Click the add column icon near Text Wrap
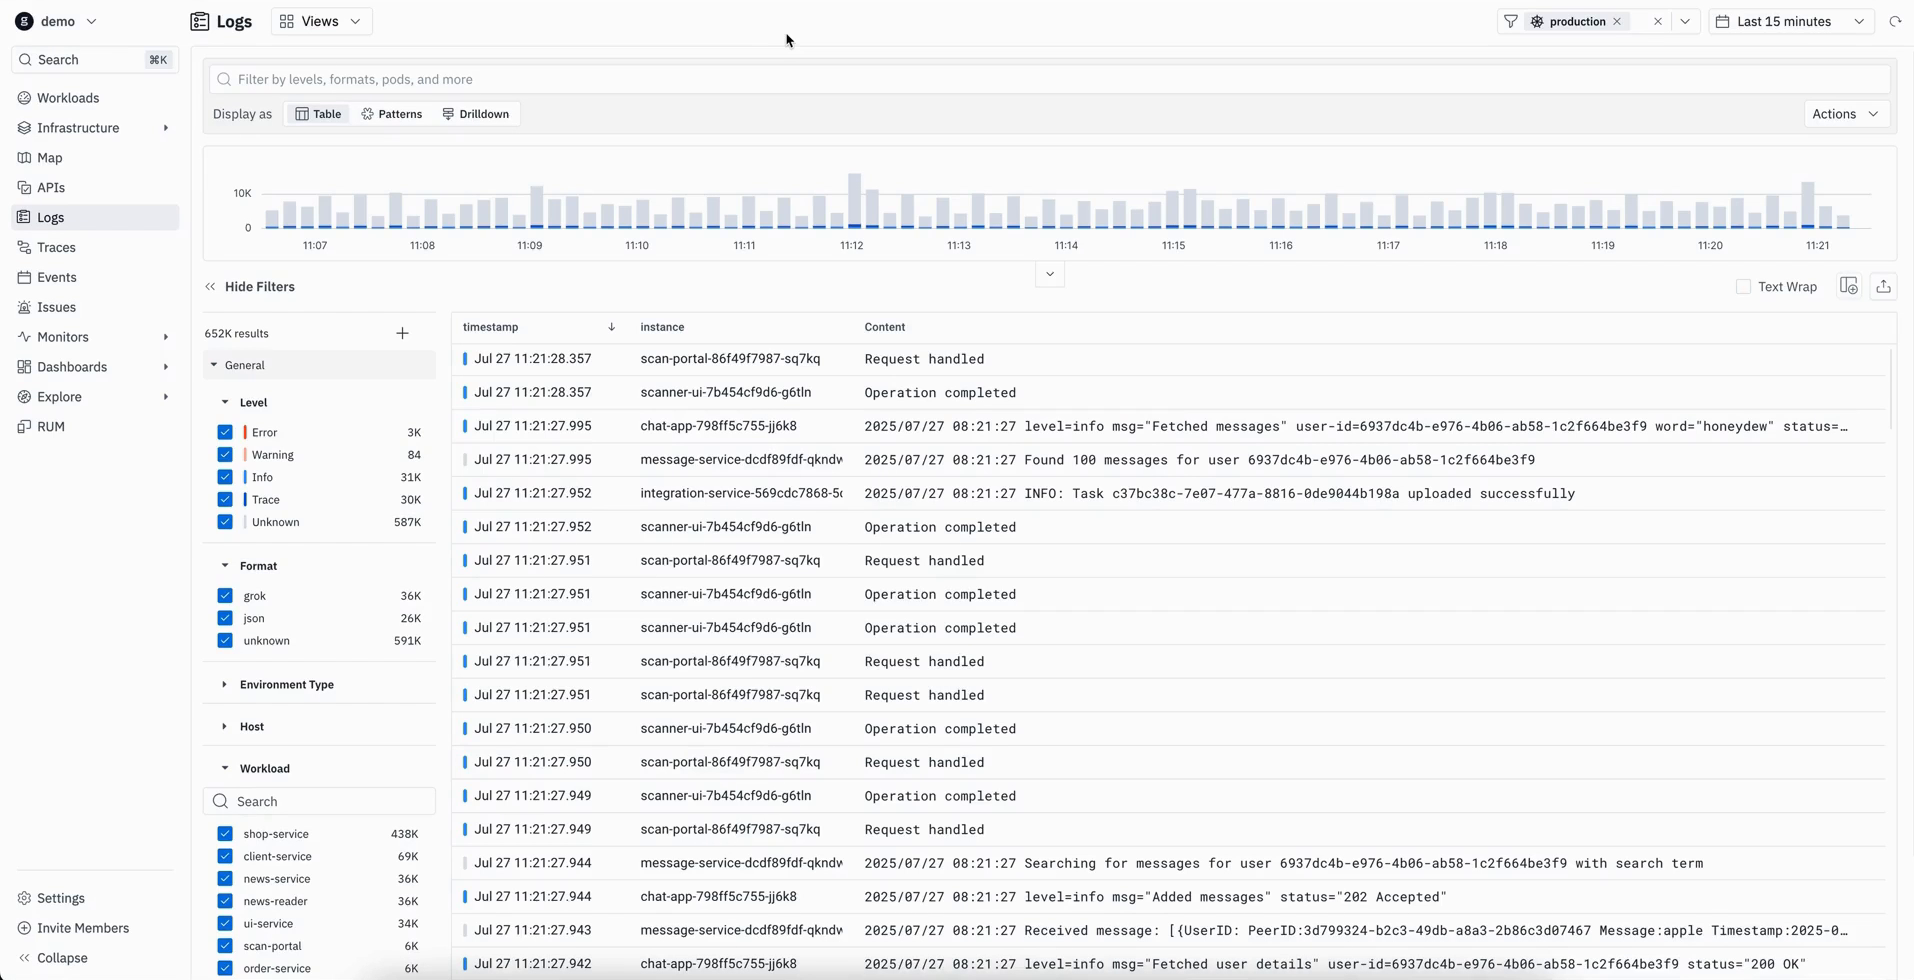The width and height of the screenshot is (1914, 980). 1848,286
